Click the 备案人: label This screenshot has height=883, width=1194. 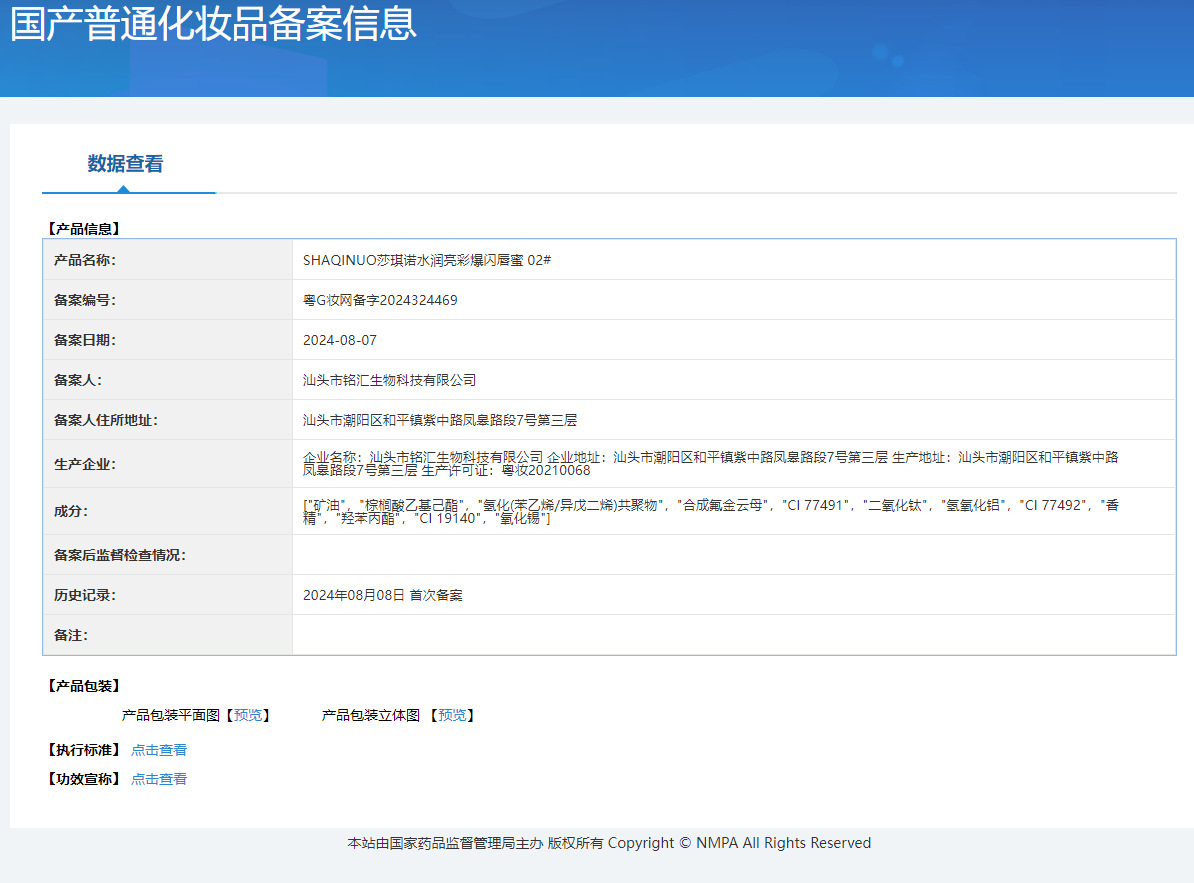click(x=78, y=380)
